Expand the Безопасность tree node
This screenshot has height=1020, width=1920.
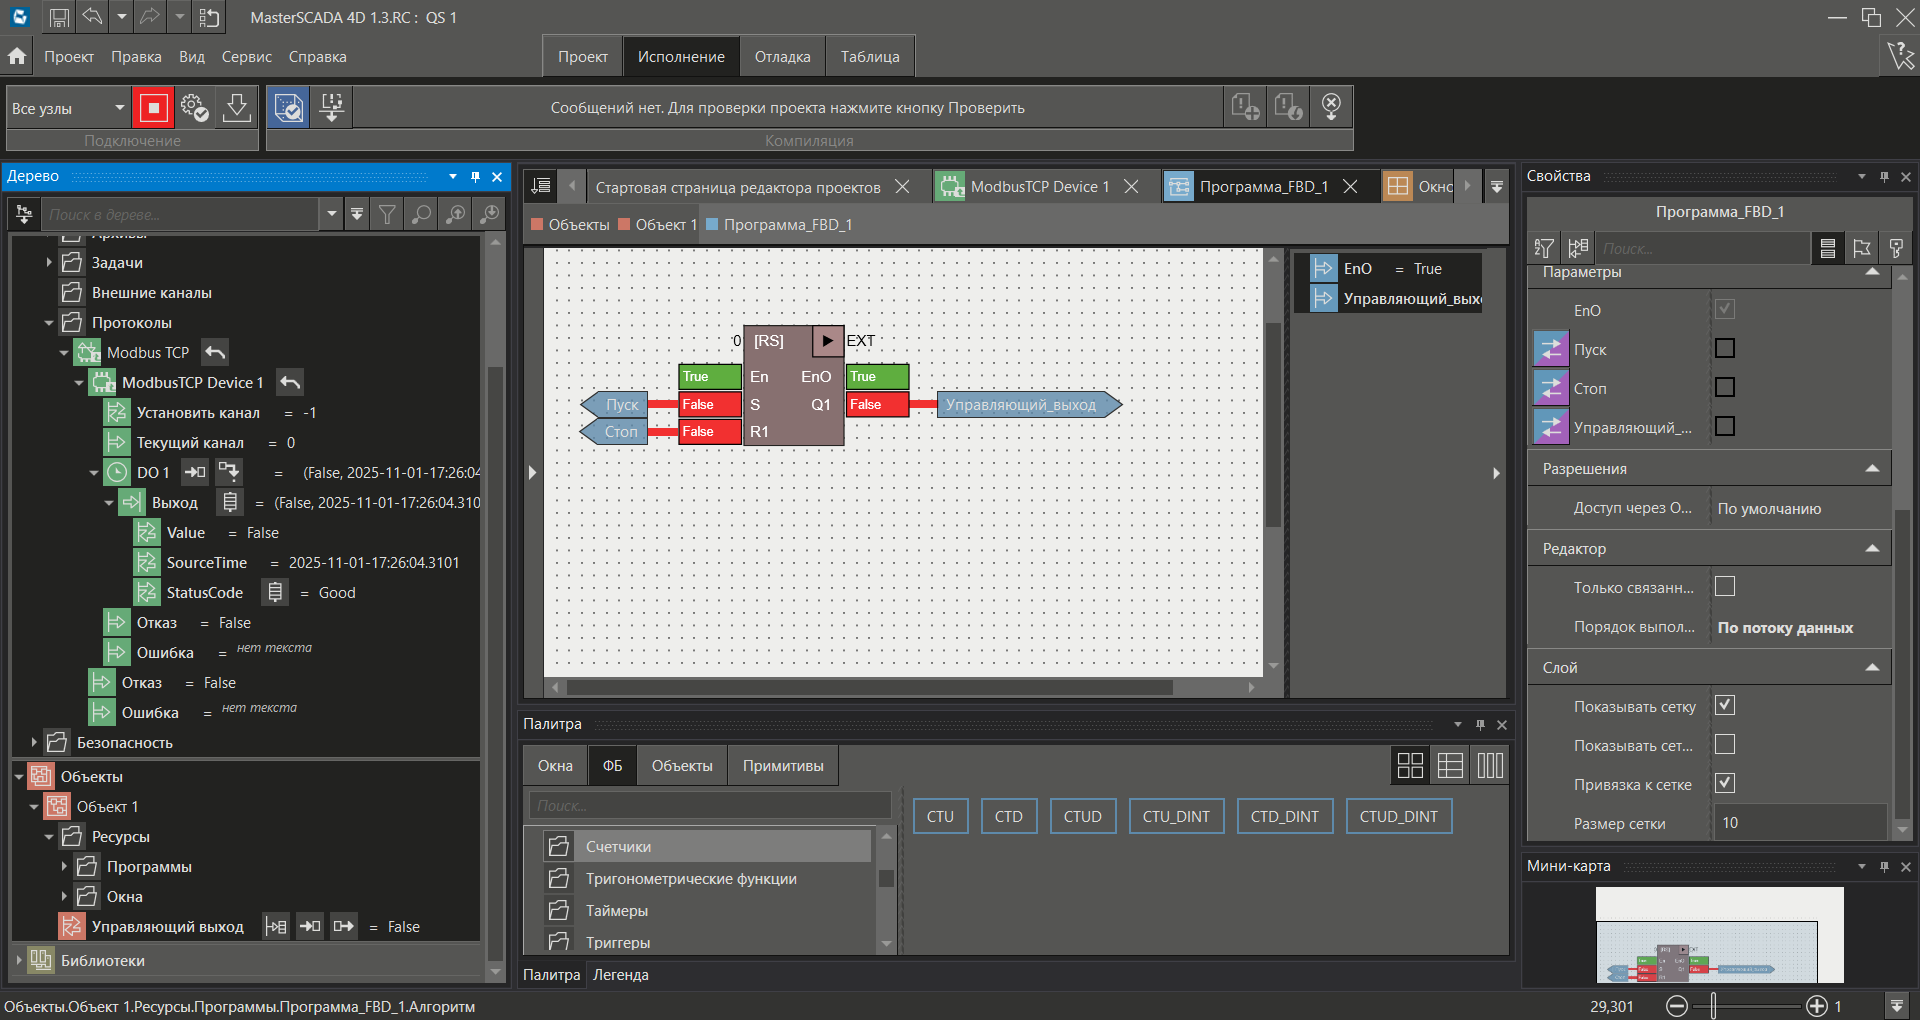pyautogui.click(x=34, y=742)
